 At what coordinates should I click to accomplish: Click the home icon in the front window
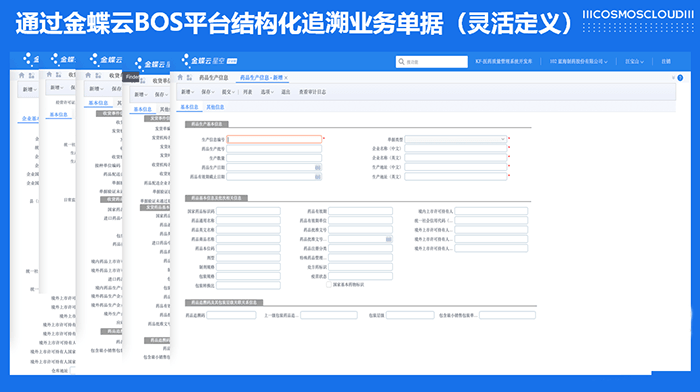click(x=180, y=77)
